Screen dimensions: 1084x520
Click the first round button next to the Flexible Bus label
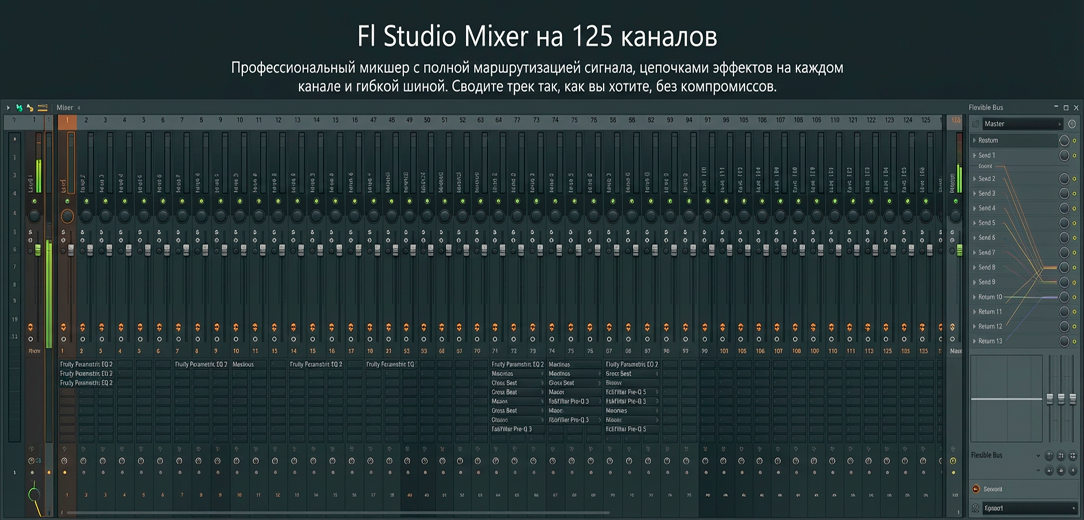coord(1049,456)
